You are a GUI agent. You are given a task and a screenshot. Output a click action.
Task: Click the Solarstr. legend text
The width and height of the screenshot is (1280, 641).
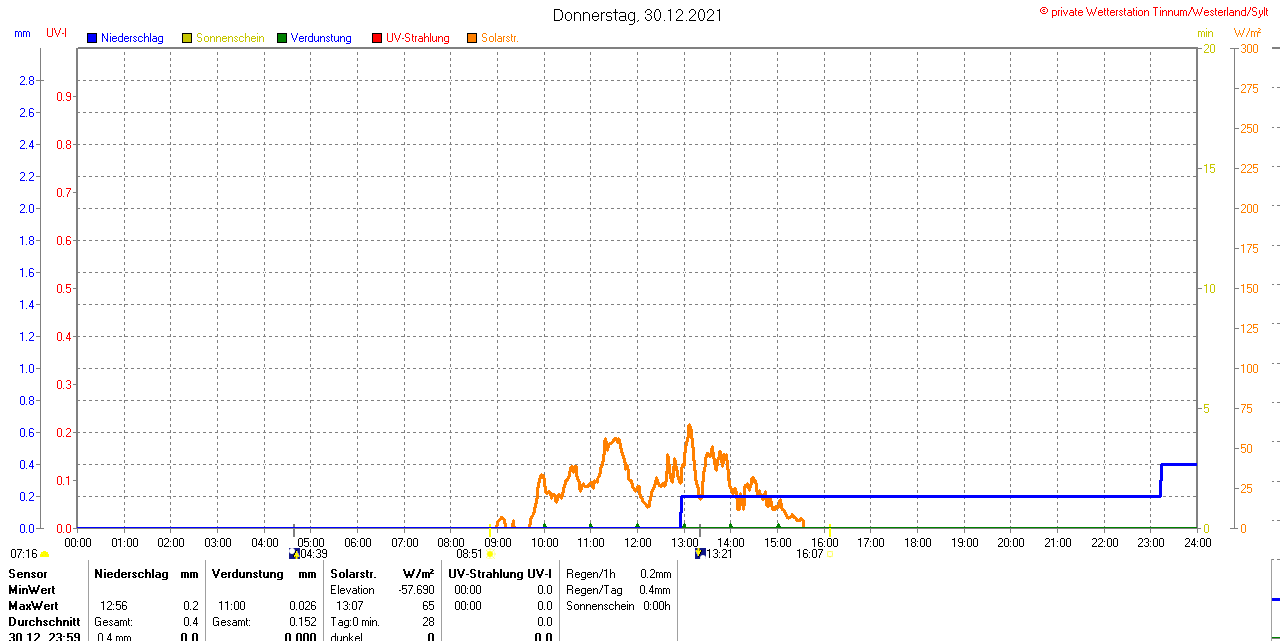point(499,38)
